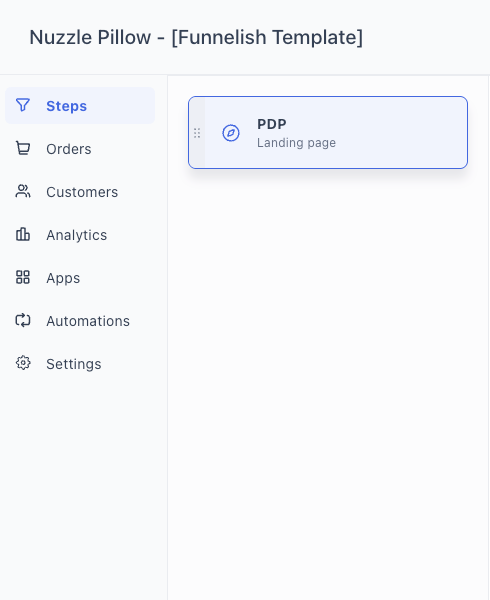Click the compass icon on PDP step

(x=231, y=133)
